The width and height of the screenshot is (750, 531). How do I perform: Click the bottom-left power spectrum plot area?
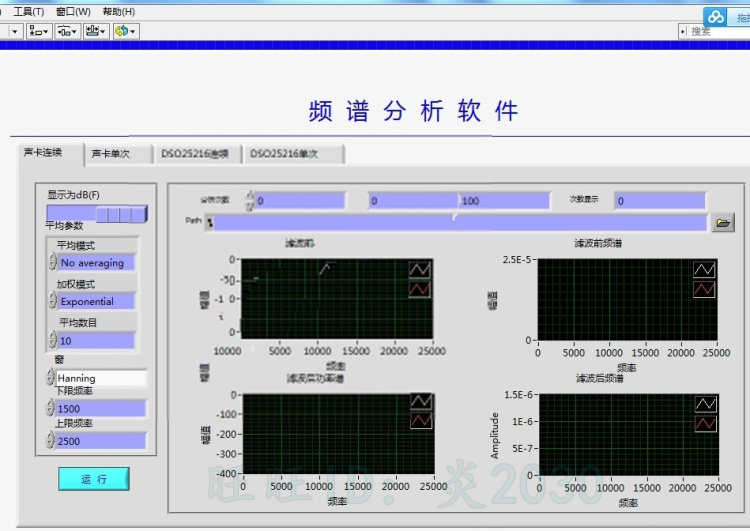point(339,434)
